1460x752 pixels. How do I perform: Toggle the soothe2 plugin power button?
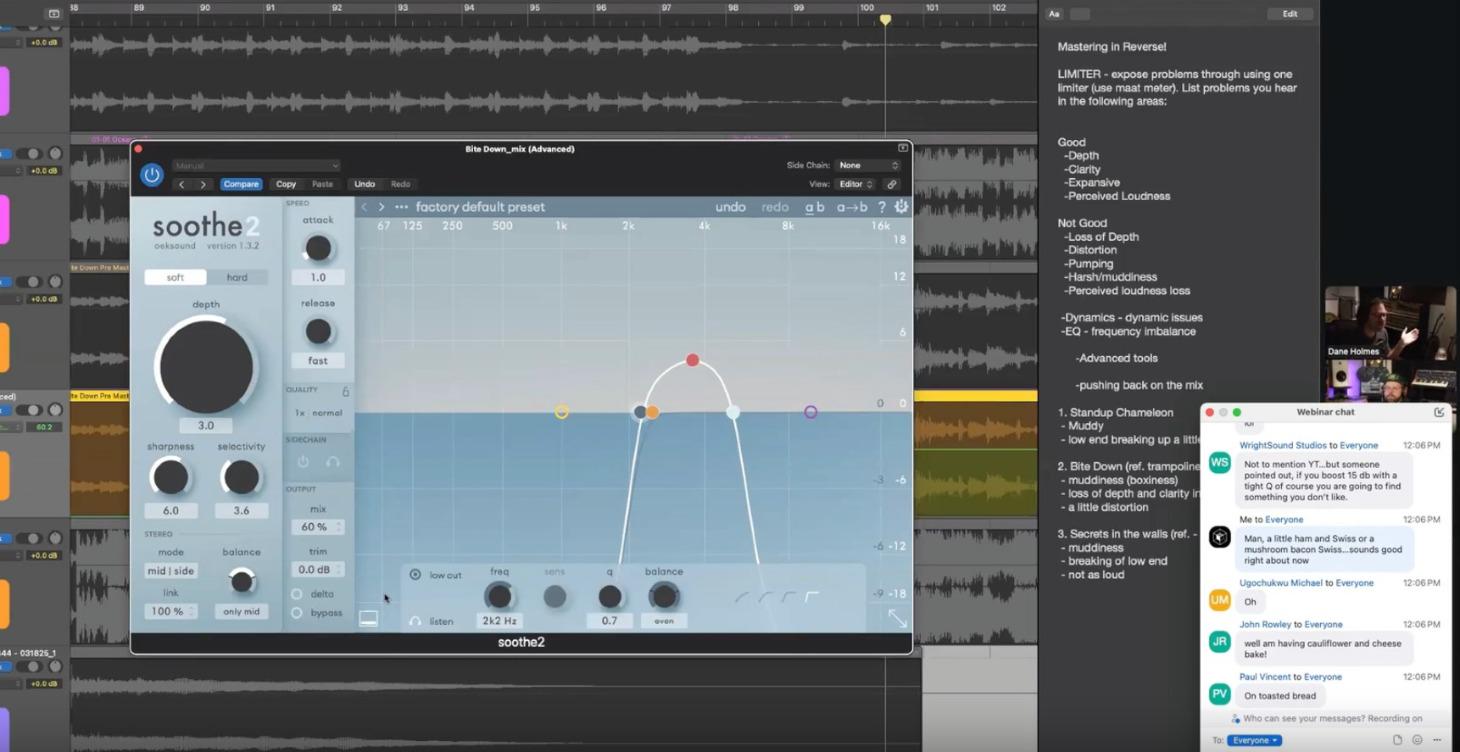click(x=152, y=175)
